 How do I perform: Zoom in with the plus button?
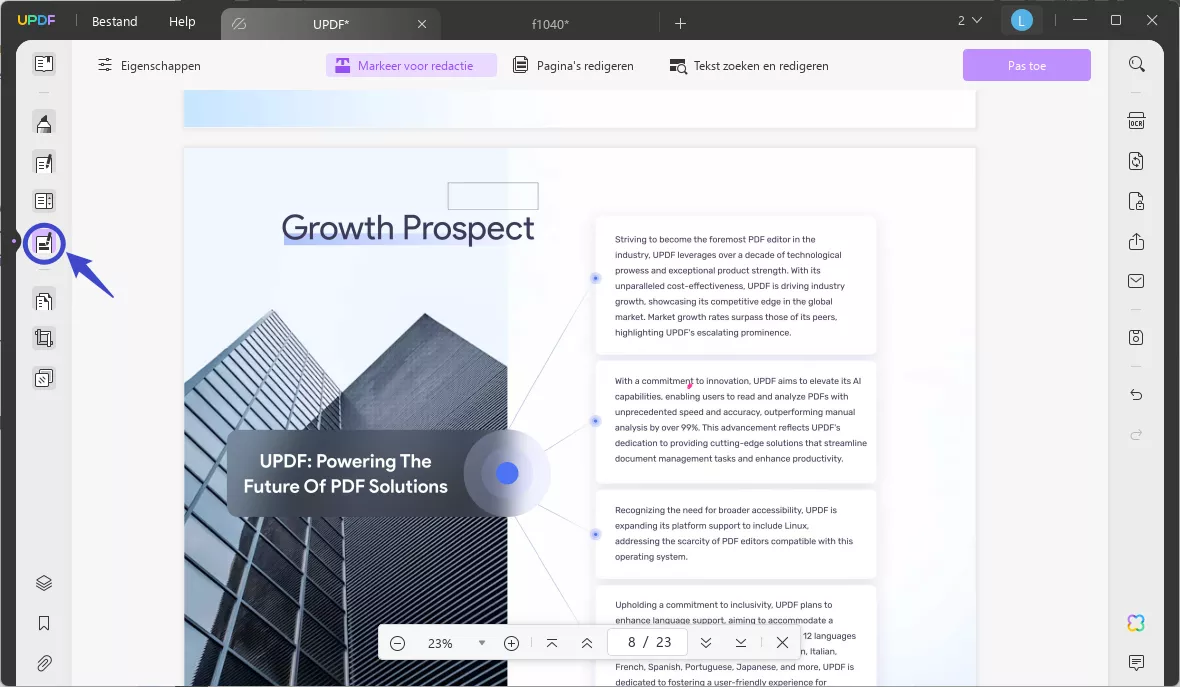tap(512, 643)
